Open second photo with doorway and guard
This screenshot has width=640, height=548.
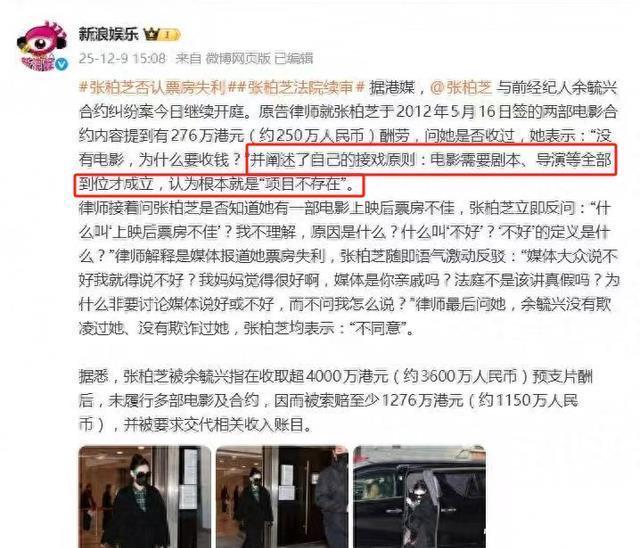coord(282,497)
